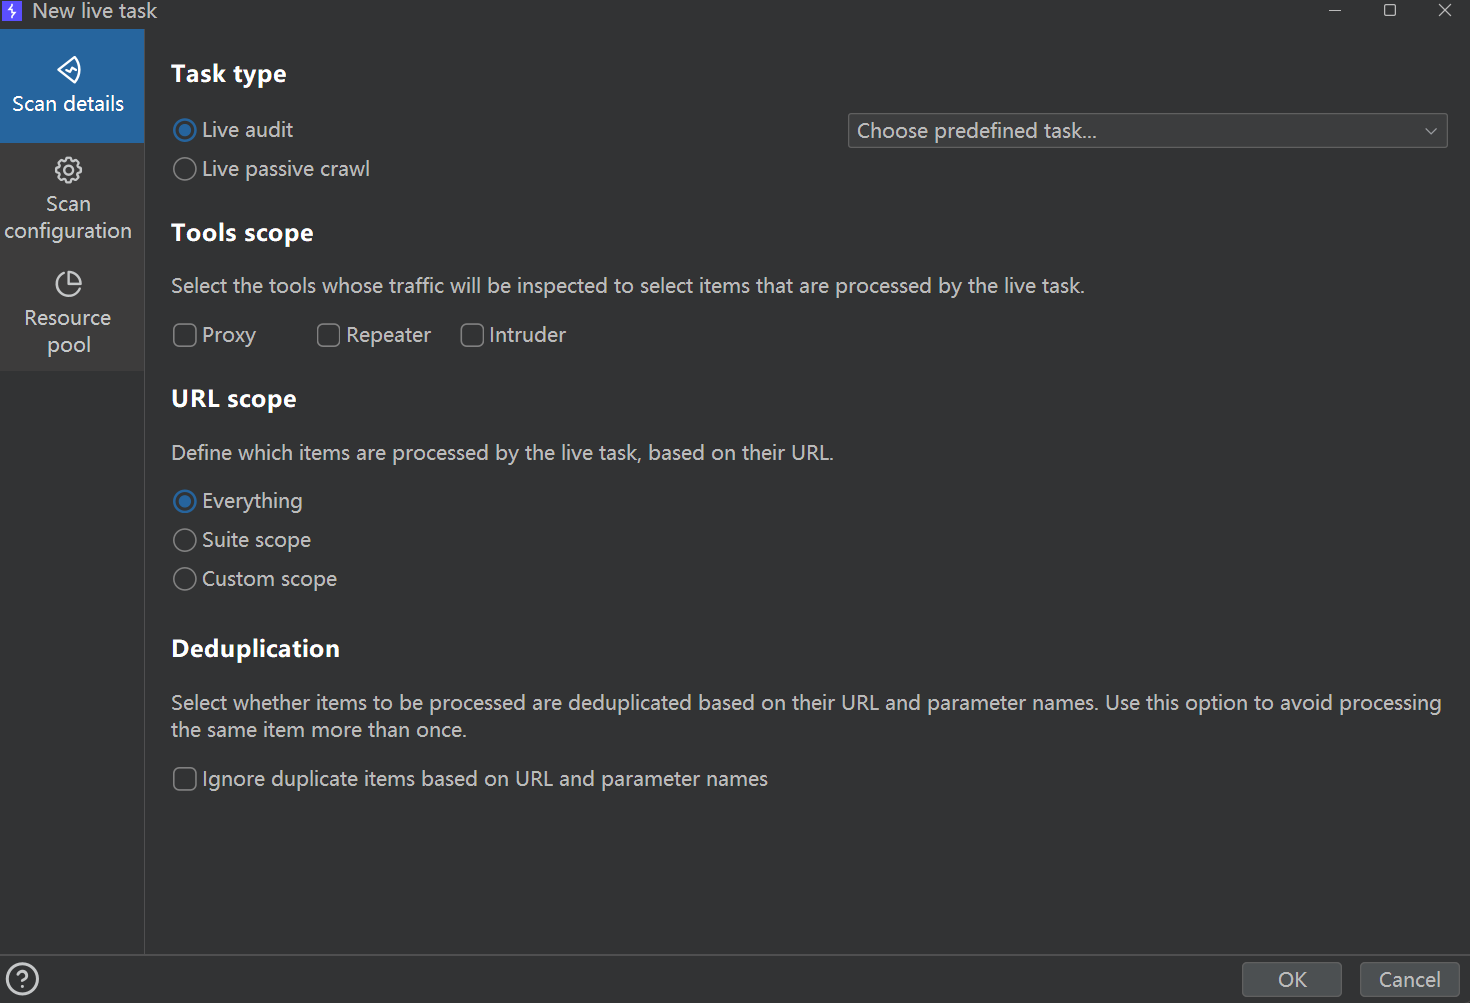Click the Burp lightning icon in title bar
The image size is (1470, 1003).
[12, 11]
